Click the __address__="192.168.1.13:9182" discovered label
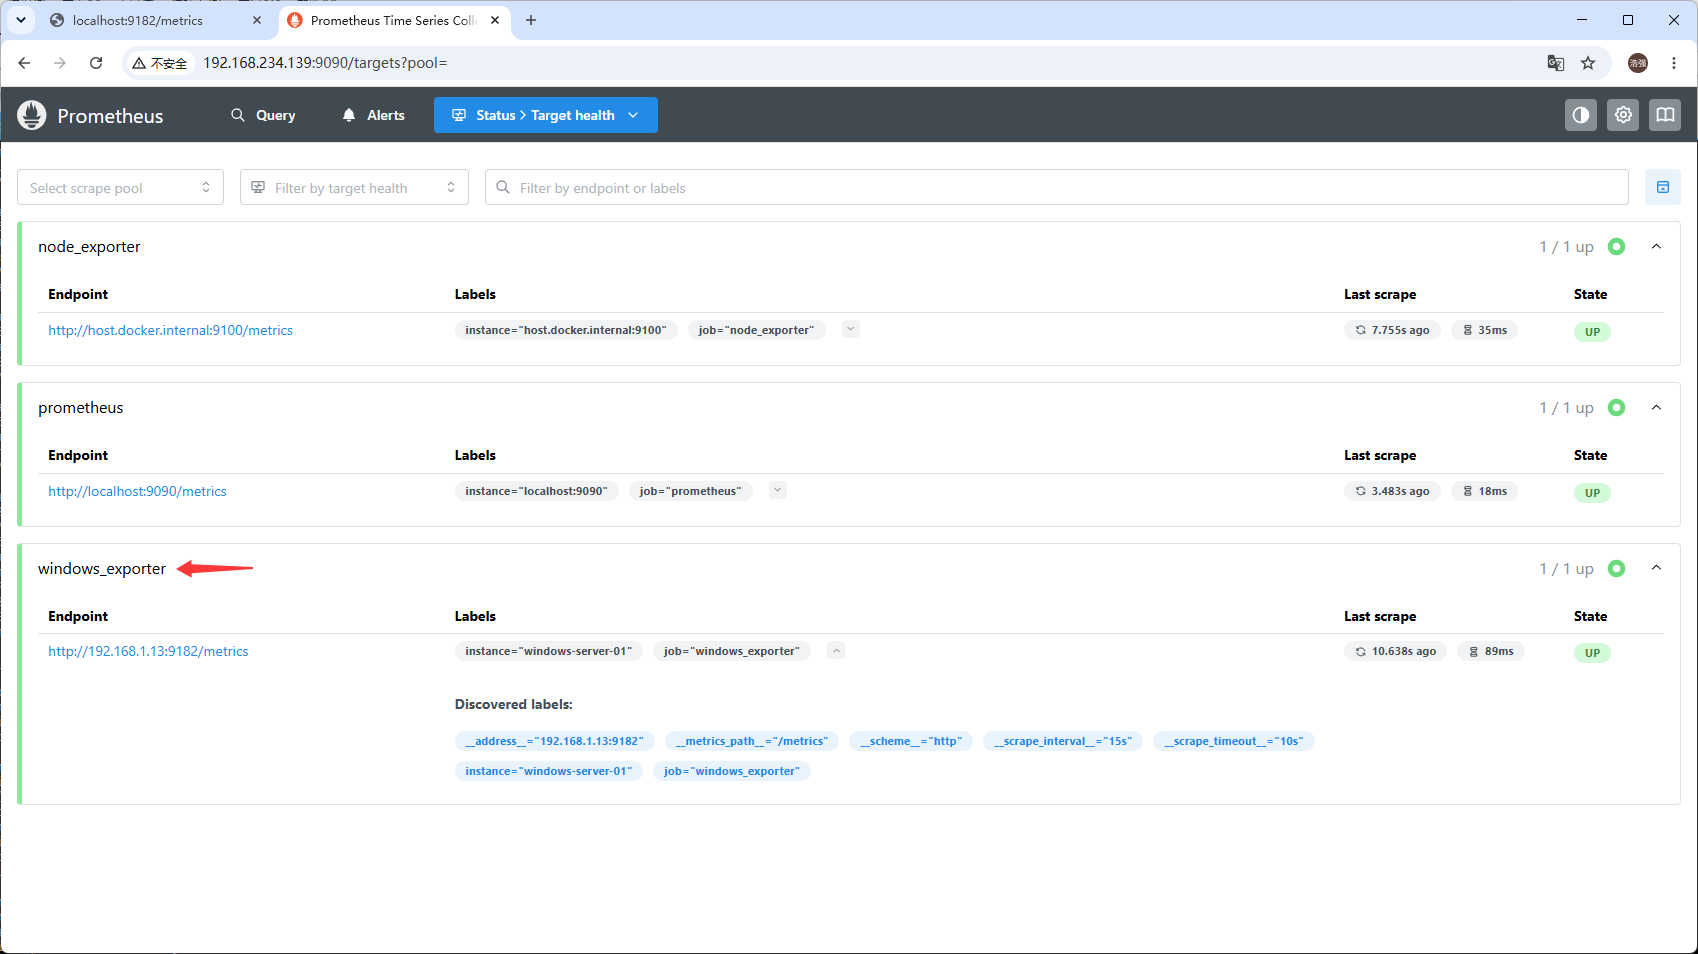This screenshot has width=1698, height=954. pos(555,741)
